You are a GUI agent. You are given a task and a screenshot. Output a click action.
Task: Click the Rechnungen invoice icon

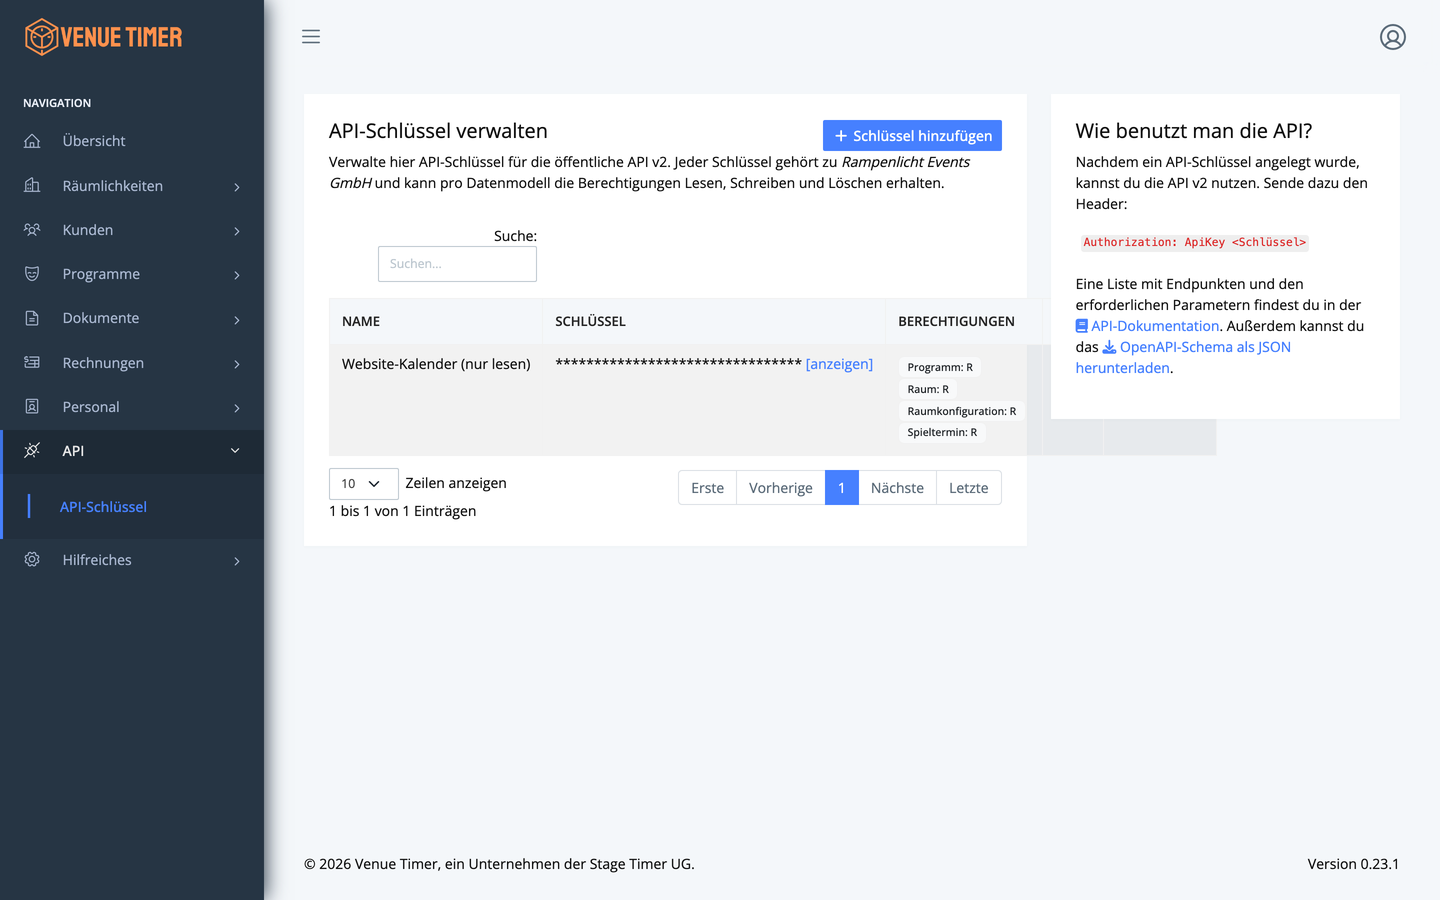[x=32, y=363]
